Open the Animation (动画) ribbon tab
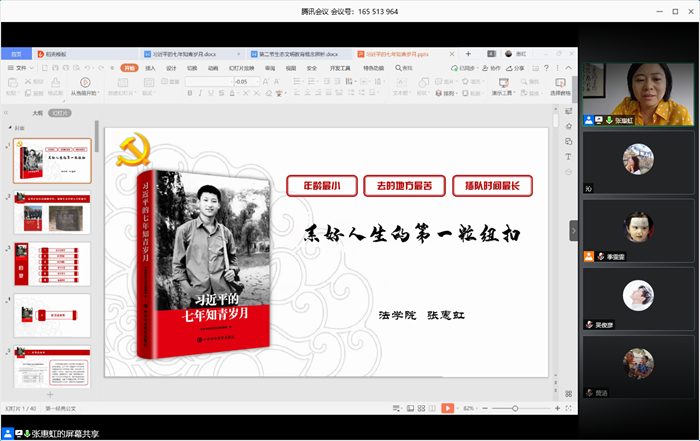This screenshot has height=441, width=700. coord(213,68)
